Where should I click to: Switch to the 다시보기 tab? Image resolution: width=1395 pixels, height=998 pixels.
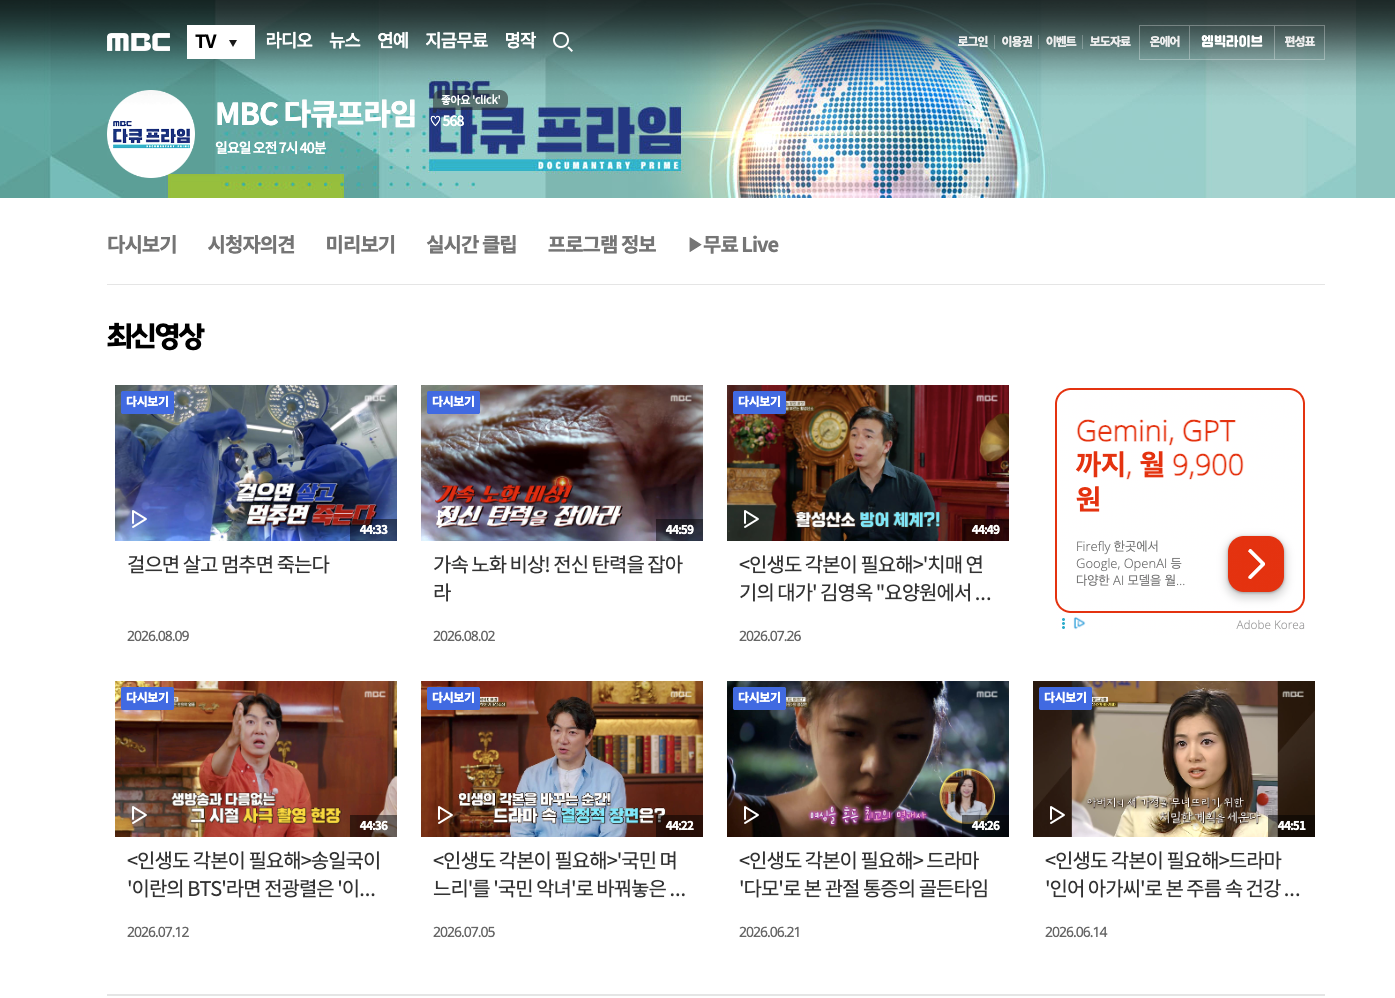click(x=142, y=245)
